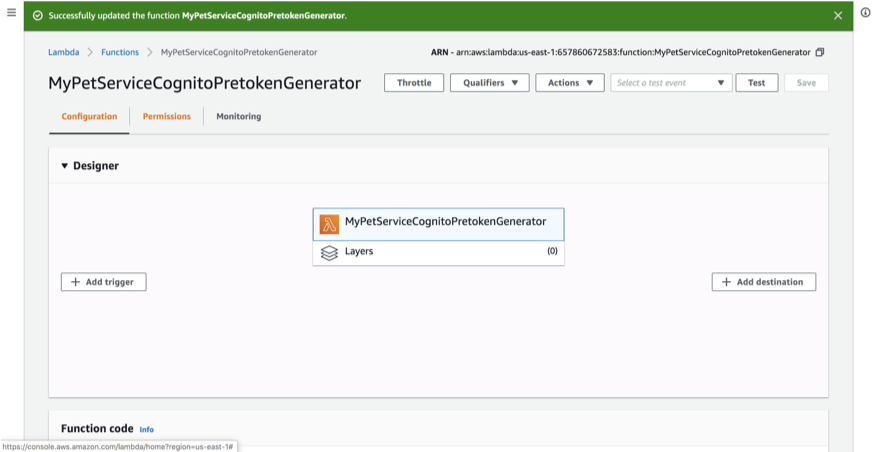The image size is (877, 452).
Task: Dismiss the green success banner
Action: (838, 16)
